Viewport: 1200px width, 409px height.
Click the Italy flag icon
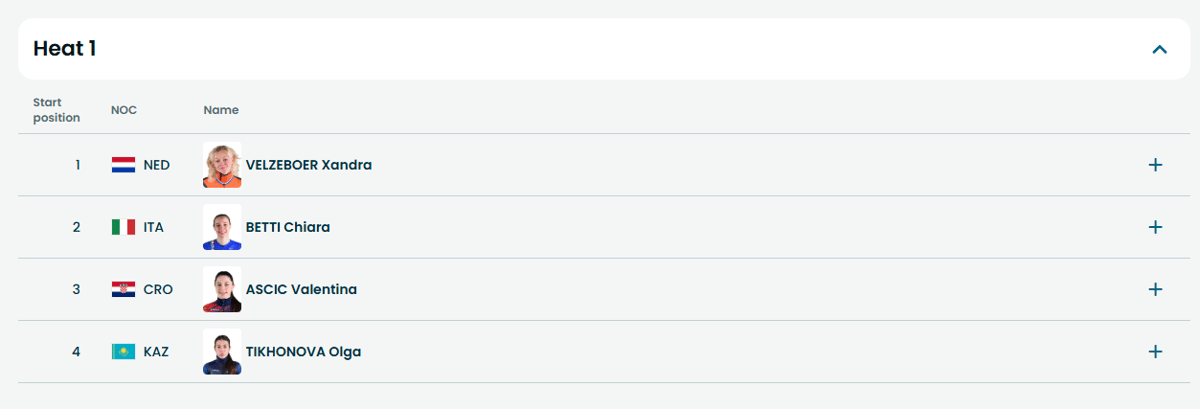coord(123,227)
